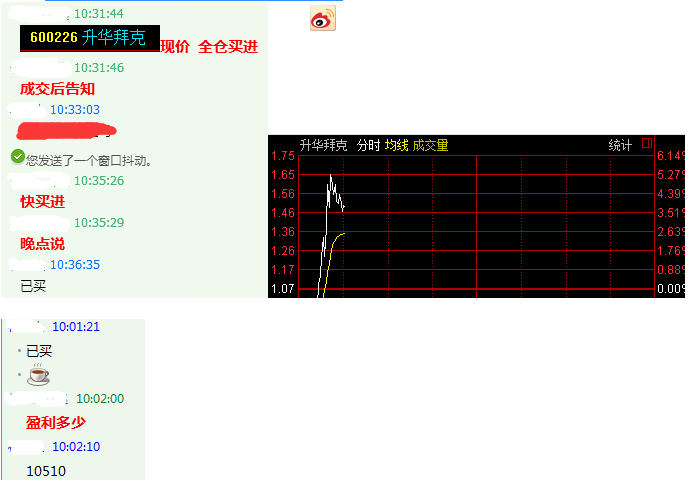
Task: Click the value 10510
Action: click(46, 471)
